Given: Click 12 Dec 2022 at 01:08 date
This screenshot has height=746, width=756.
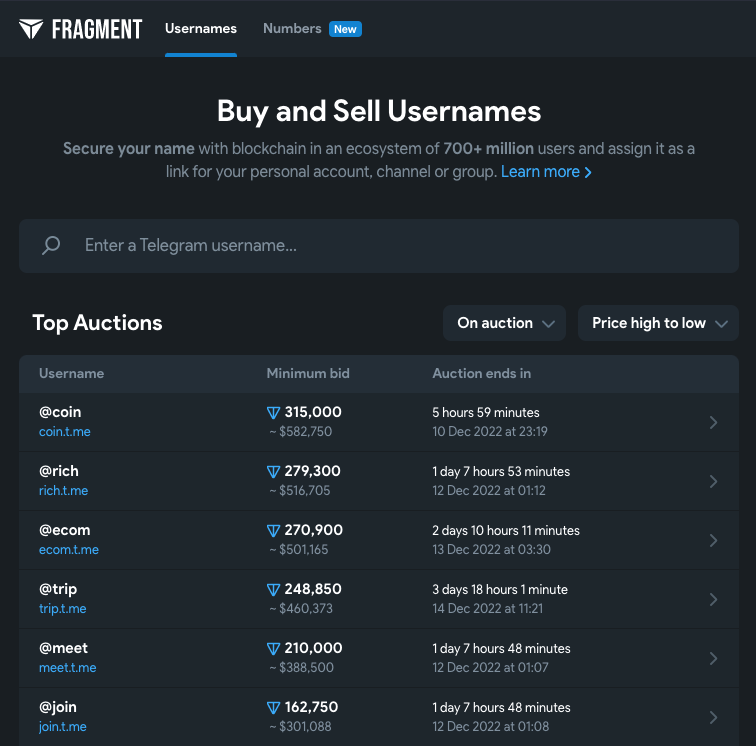Looking at the screenshot, I should coord(491,727).
